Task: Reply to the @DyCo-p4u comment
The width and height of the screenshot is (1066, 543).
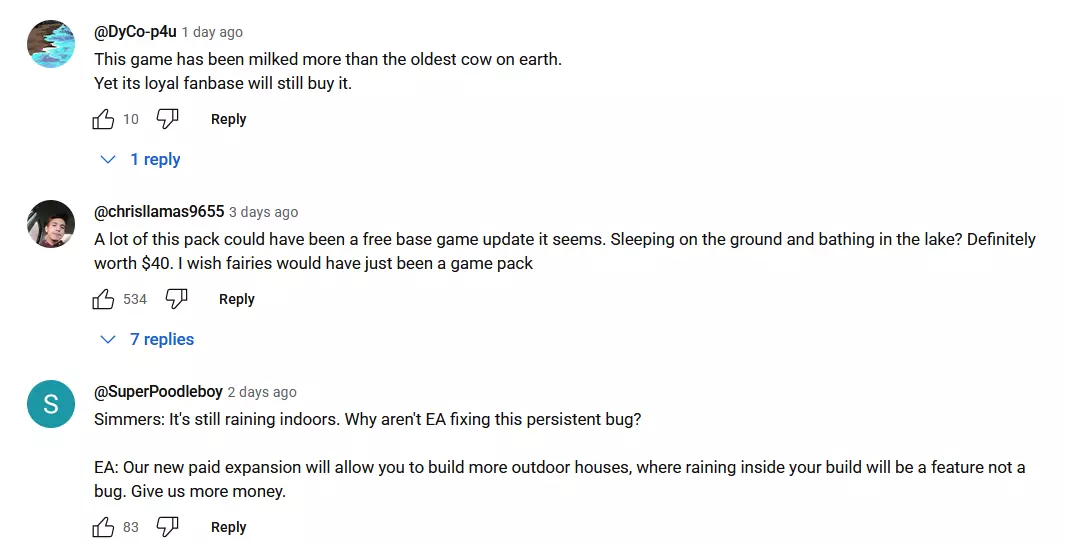Action: point(228,120)
